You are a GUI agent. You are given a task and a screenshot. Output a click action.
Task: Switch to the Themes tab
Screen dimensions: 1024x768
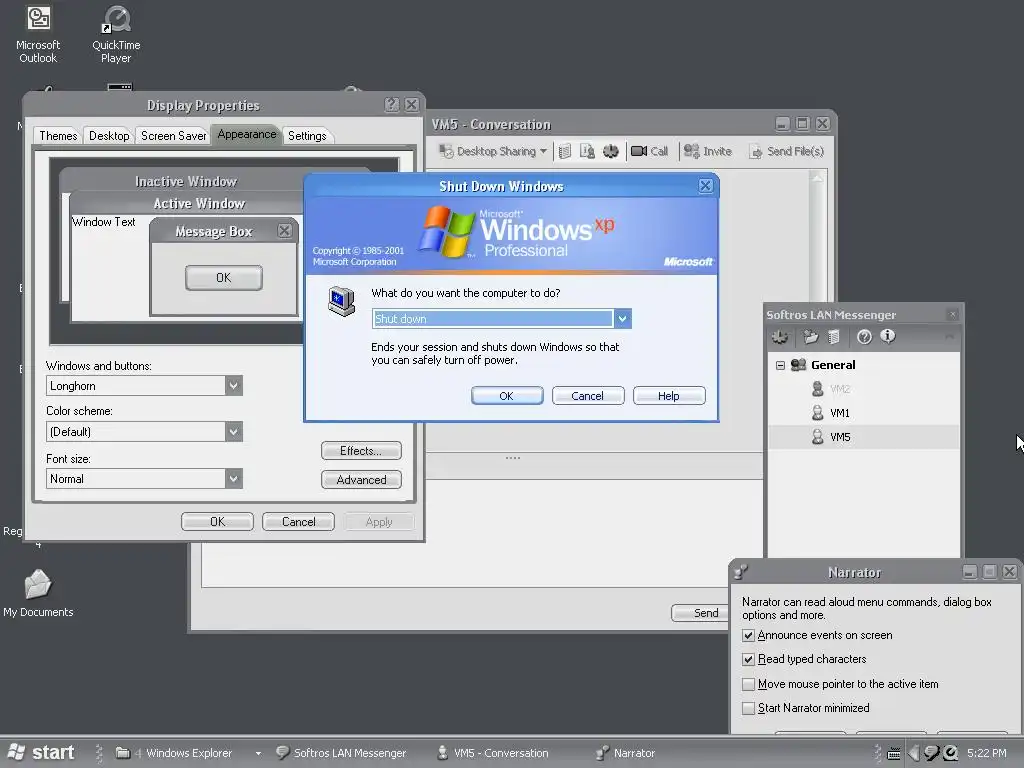click(x=58, y=136)
